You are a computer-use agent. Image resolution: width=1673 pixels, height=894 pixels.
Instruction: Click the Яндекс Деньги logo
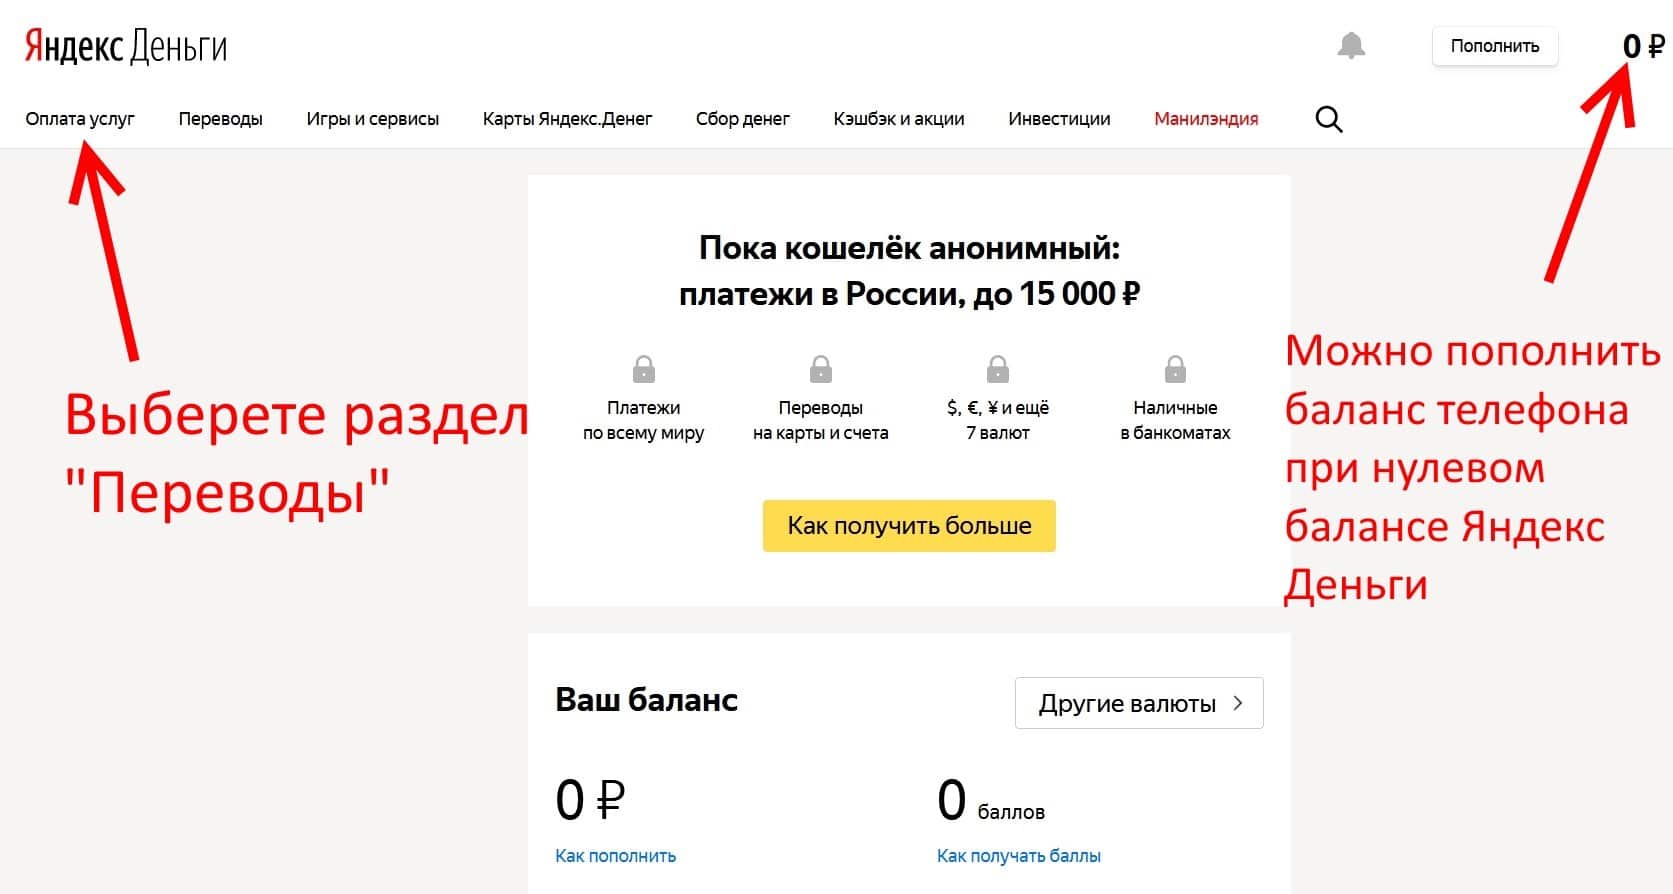pos(126,47)
